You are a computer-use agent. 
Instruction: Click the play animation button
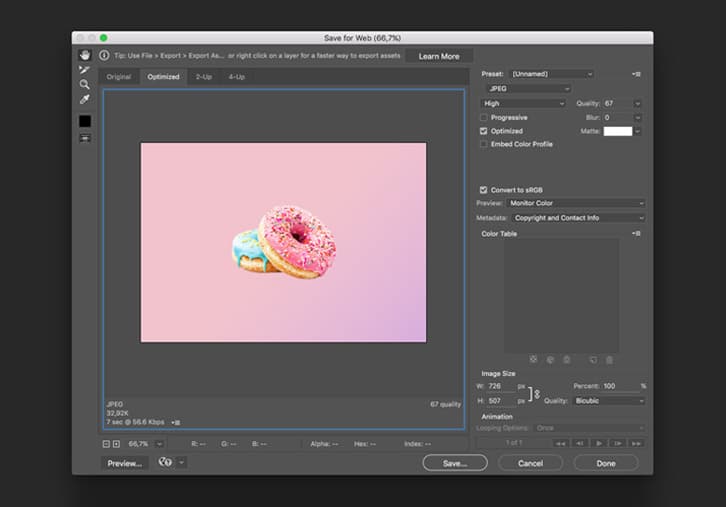[599, 444]
